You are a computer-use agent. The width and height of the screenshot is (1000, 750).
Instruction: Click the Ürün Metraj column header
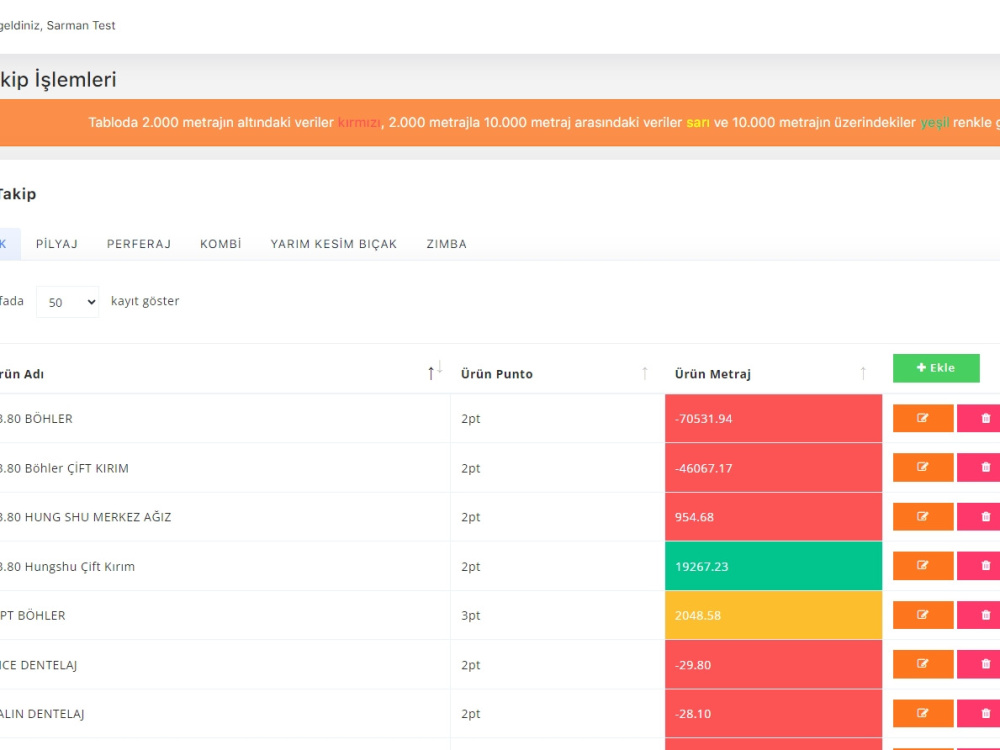point(712,374)
